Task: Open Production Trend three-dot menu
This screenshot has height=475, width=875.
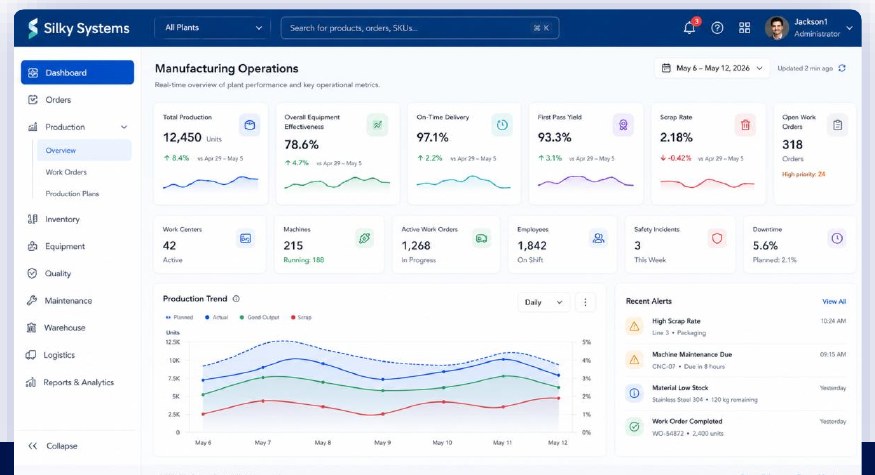Action: coord(585,303)
